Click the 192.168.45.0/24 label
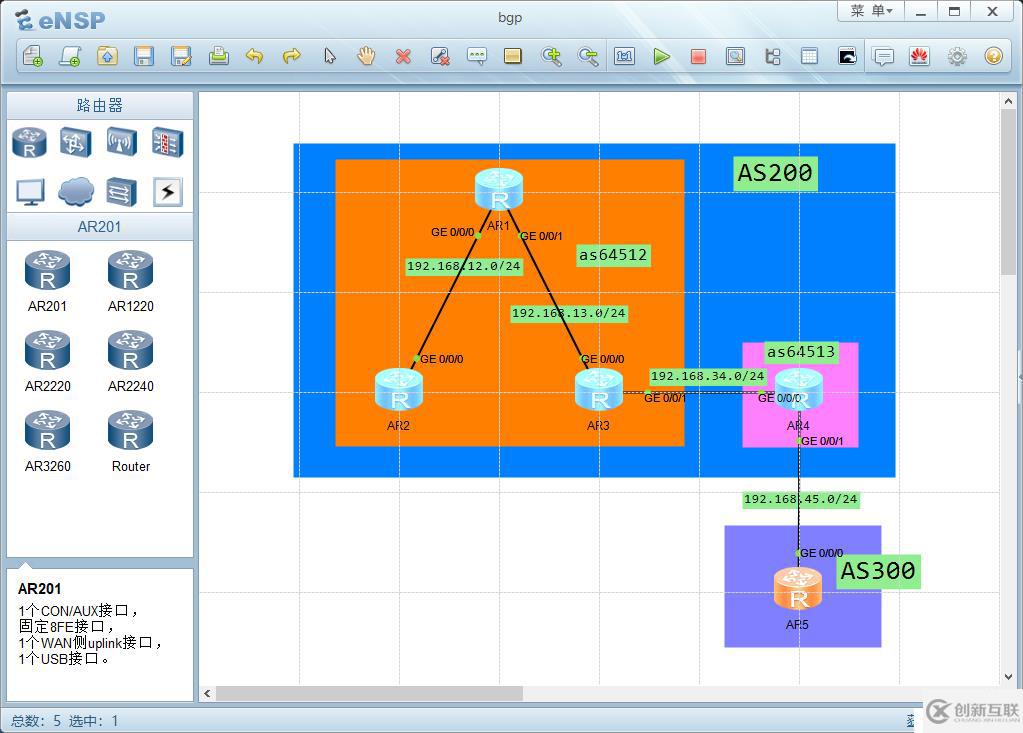The height and width of the screenshot is (733, 1023). point(801,500)
